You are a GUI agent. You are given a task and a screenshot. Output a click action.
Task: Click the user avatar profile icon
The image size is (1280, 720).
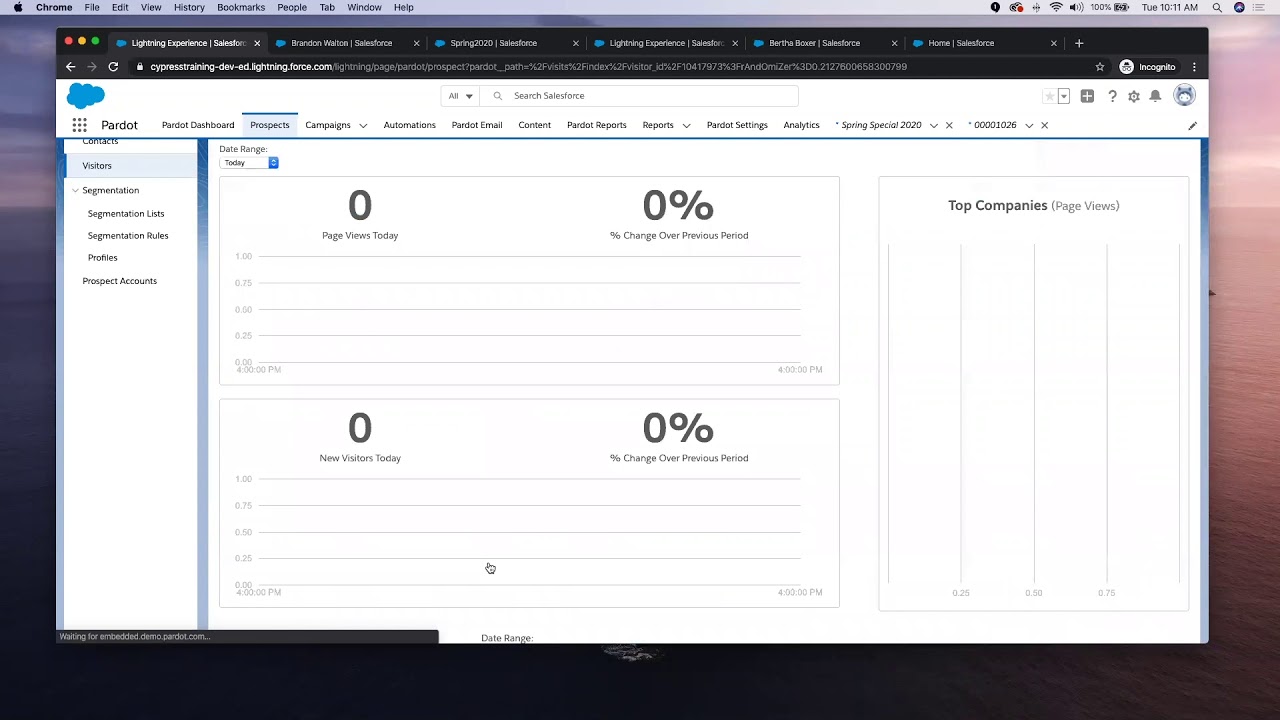(1184, 95)
